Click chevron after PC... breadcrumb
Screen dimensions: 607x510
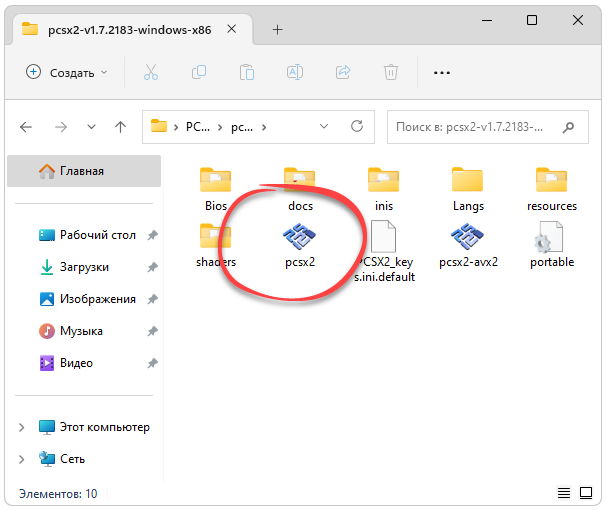tap(220, 127)
